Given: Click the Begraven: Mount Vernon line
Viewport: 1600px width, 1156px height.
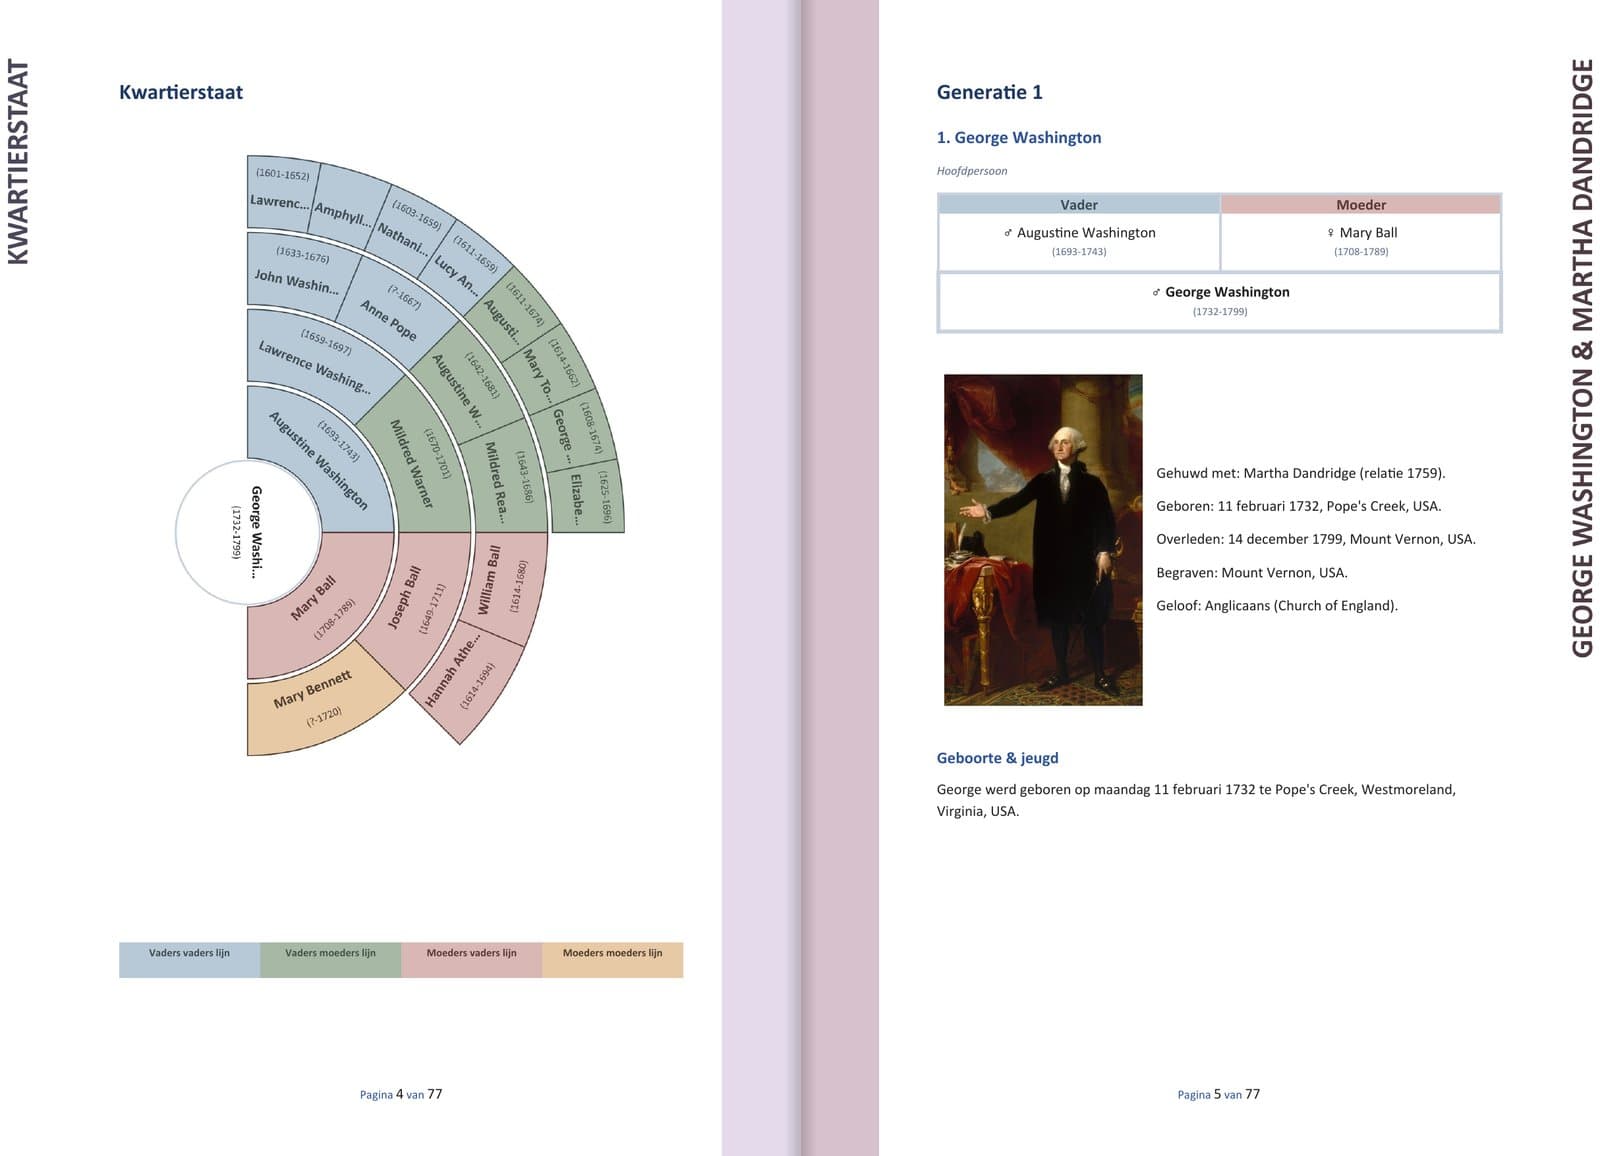Looking at the screenshot, I should pos(1251,573).
